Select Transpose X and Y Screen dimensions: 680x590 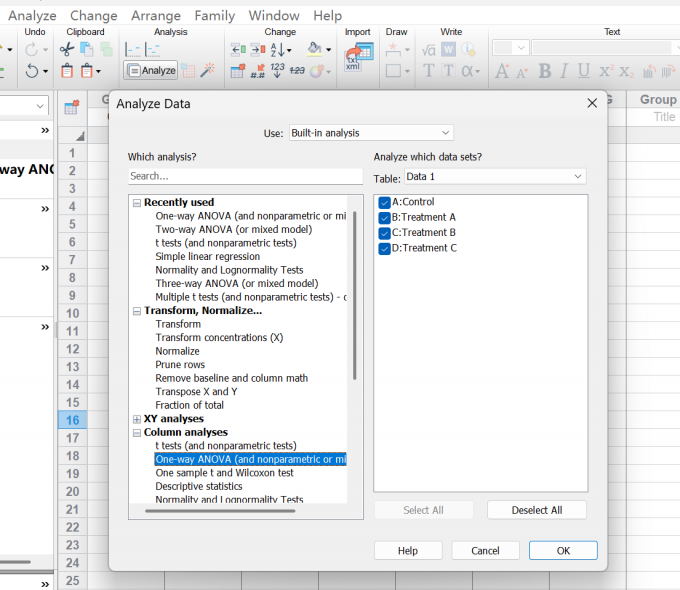(x=196, y=392)
